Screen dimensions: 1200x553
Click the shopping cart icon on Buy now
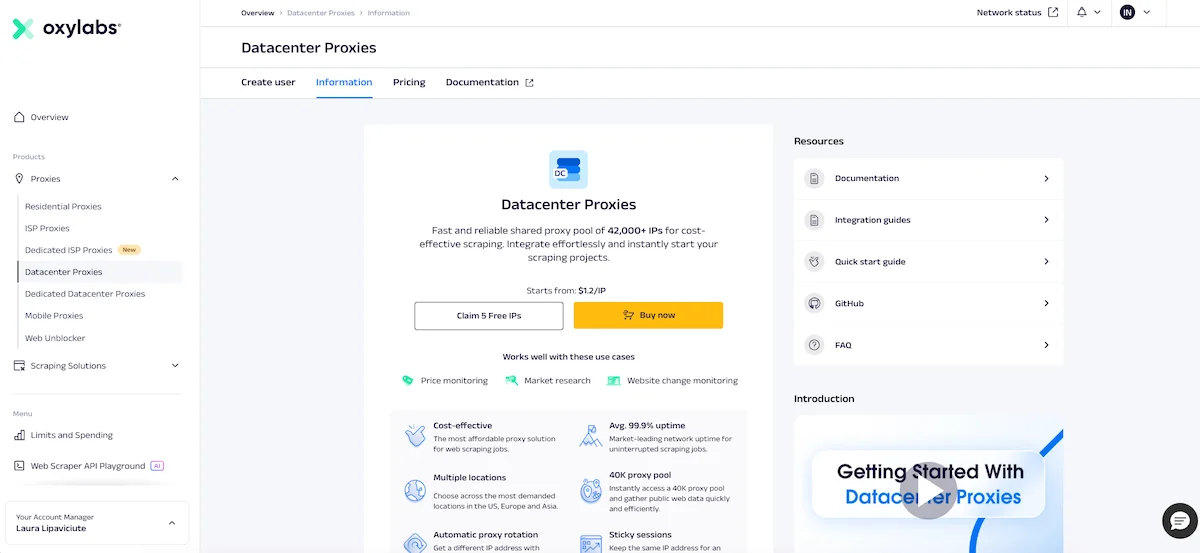pos(628,315)
